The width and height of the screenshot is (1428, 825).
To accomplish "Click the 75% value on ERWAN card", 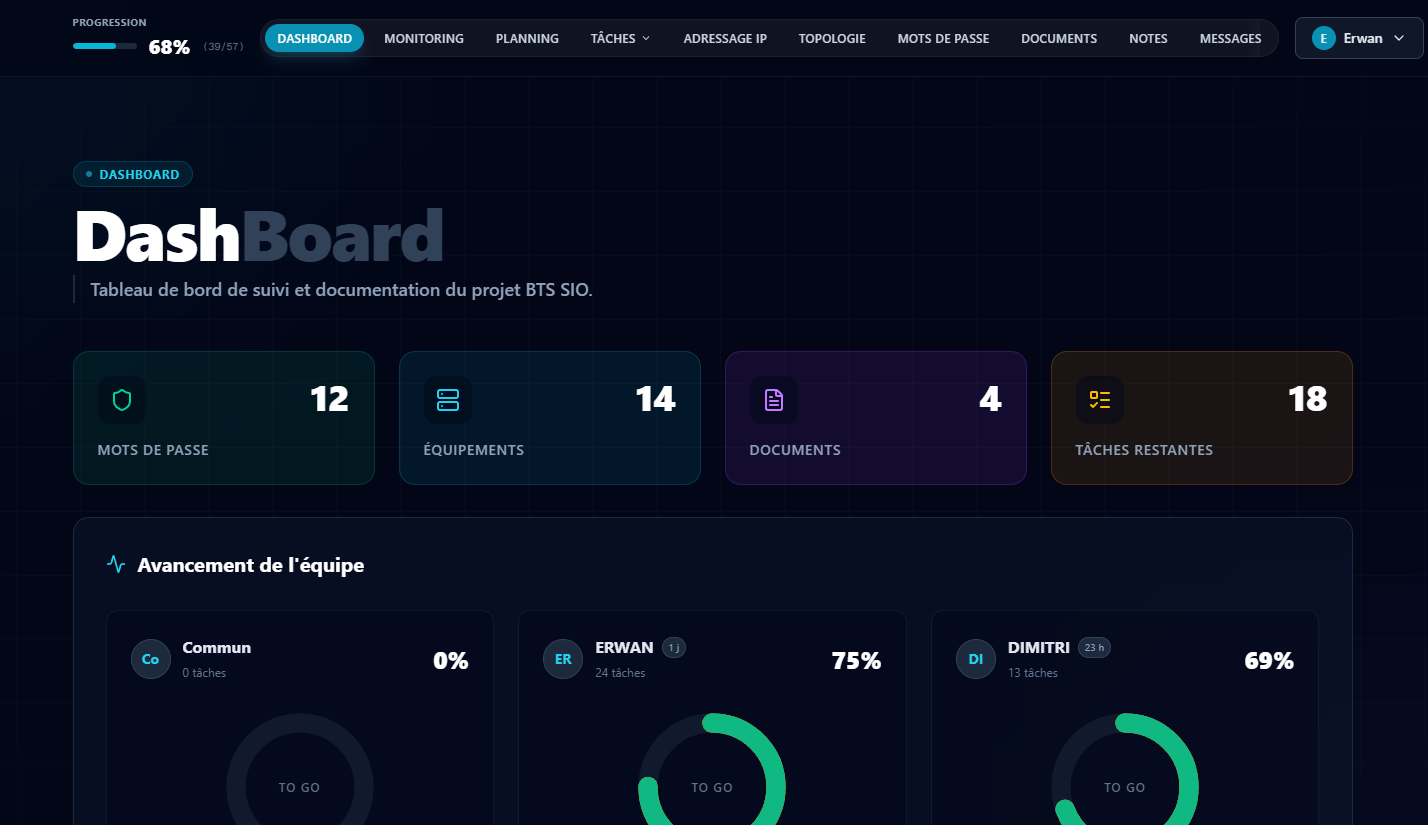I will [x=856, y=661].
